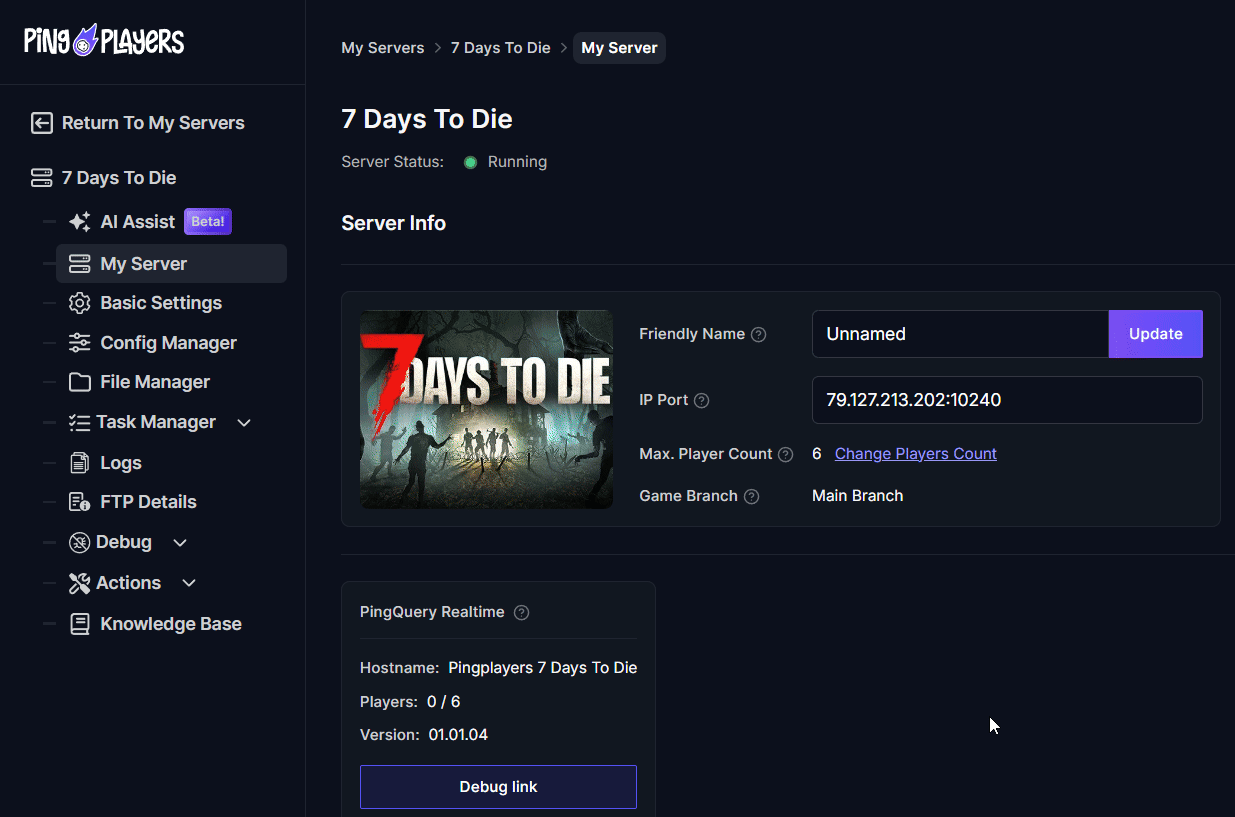Click the Actions tools icon
The height and width of the screenshot is (817, 1235).
pos(79,583)
